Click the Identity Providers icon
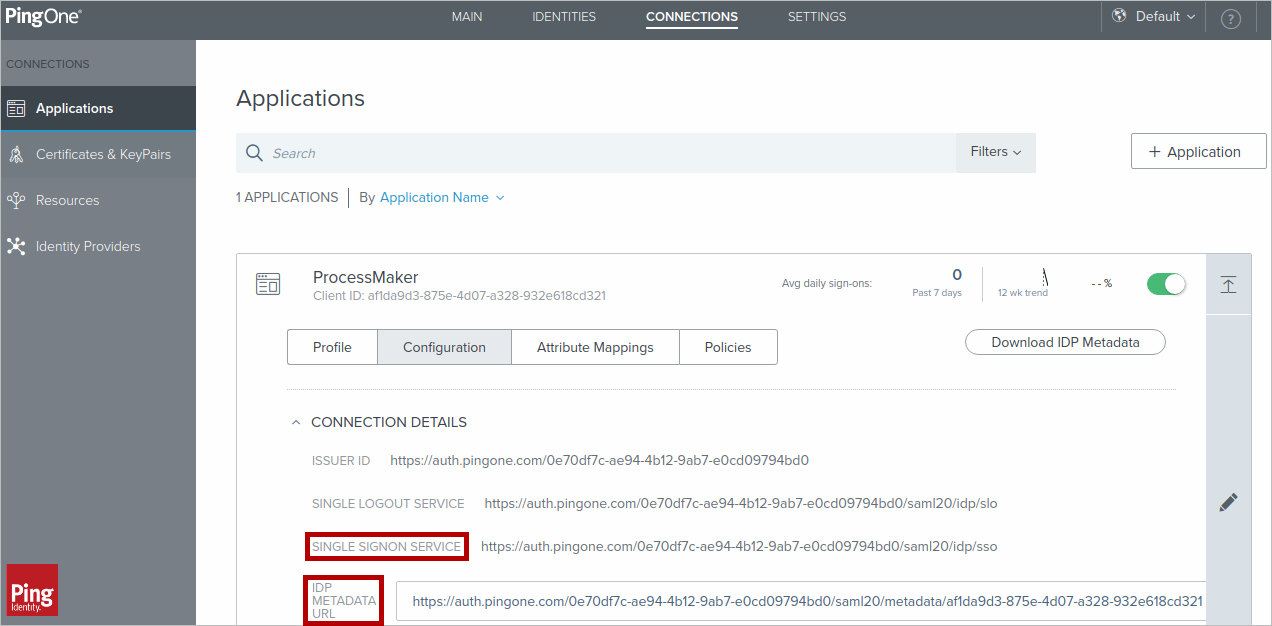 tap(16, 246)
